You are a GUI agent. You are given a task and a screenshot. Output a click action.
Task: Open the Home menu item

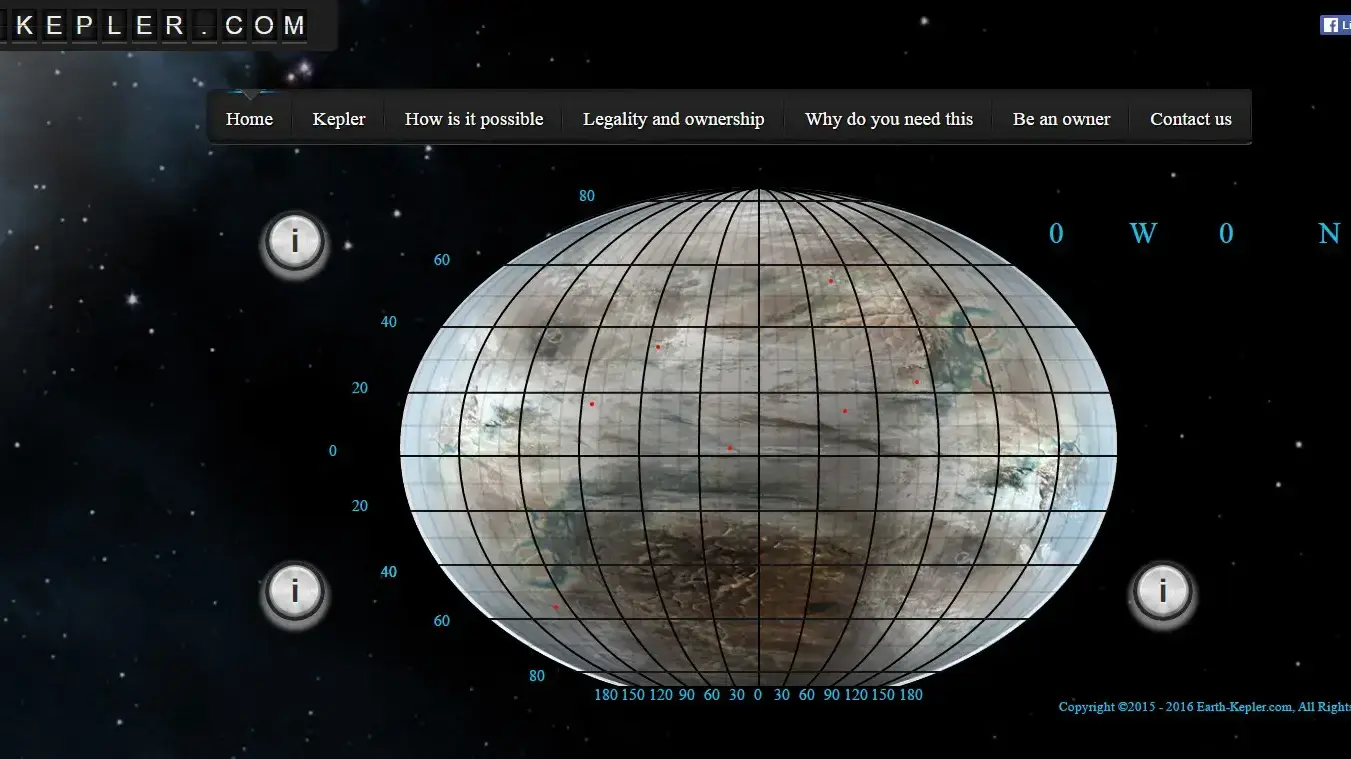[249, 119]
